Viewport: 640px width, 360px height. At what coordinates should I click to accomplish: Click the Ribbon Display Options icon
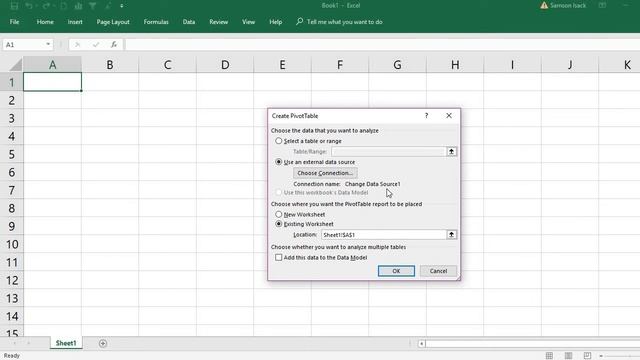(x=602, y=5)
